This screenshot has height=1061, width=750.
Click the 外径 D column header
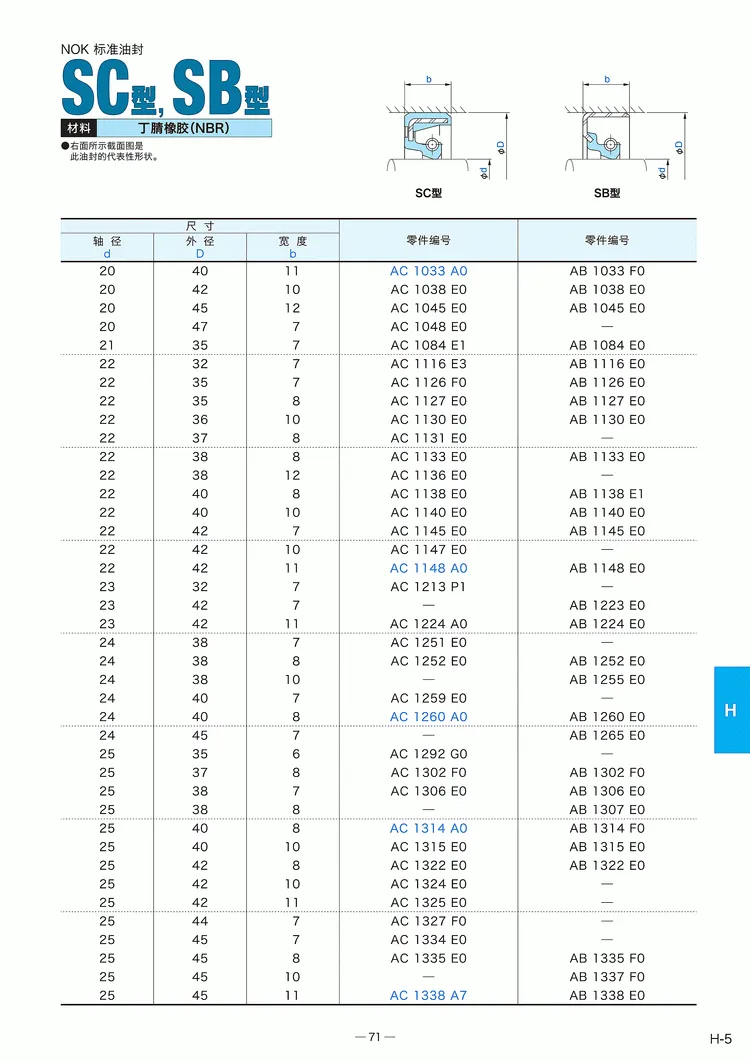click(200, 247)
